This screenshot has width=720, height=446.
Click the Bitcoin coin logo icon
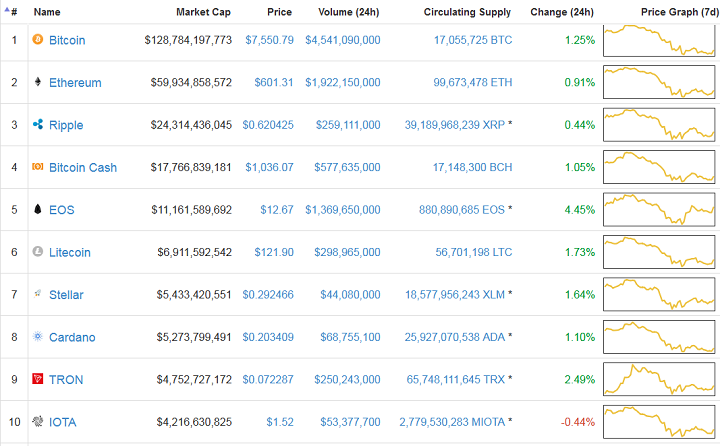[38, 40]
